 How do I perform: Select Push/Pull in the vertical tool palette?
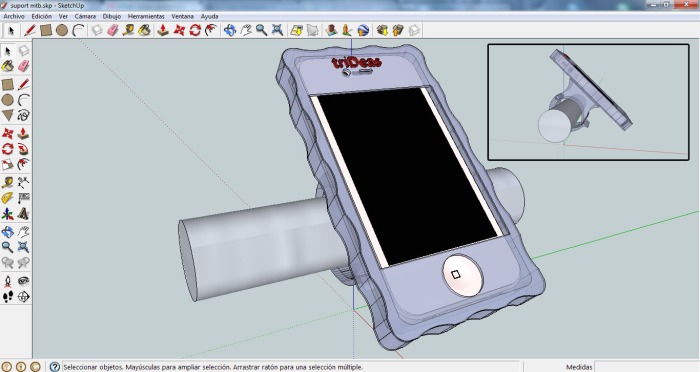click(x=23, y=133)
